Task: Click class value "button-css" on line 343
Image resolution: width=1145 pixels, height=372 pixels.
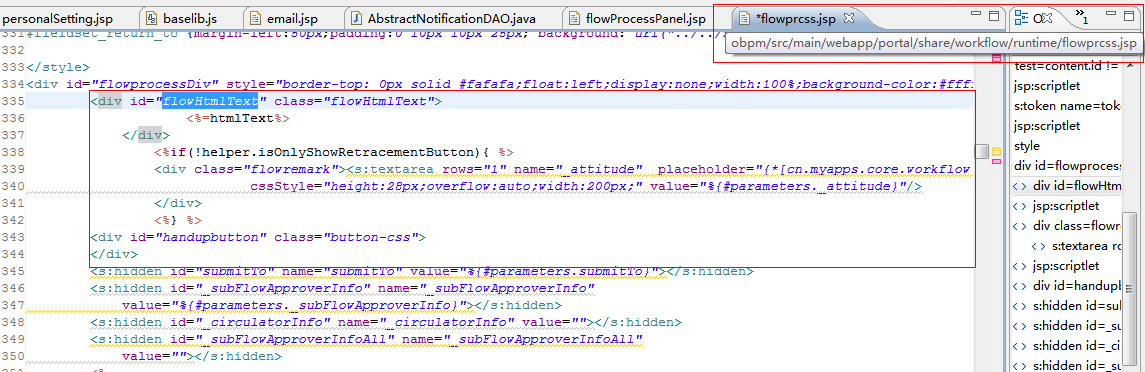Action: point(374,238)
